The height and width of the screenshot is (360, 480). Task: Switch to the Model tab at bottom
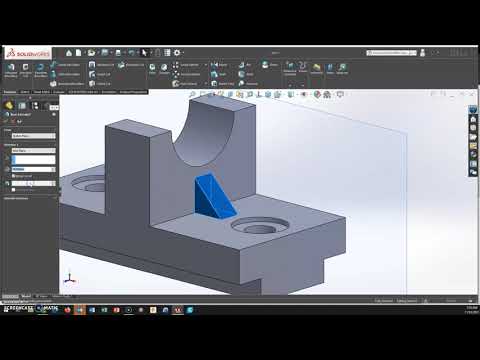[26, 296]
